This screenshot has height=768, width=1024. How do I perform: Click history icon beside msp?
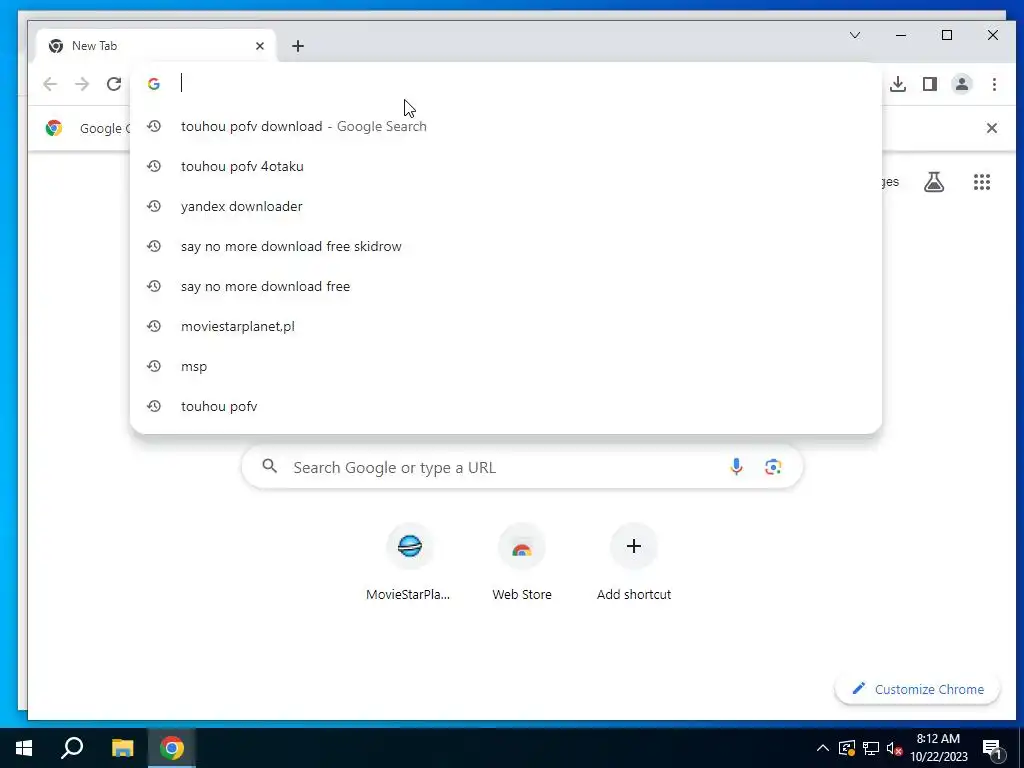pyautogui.click(x=153, y=366)
